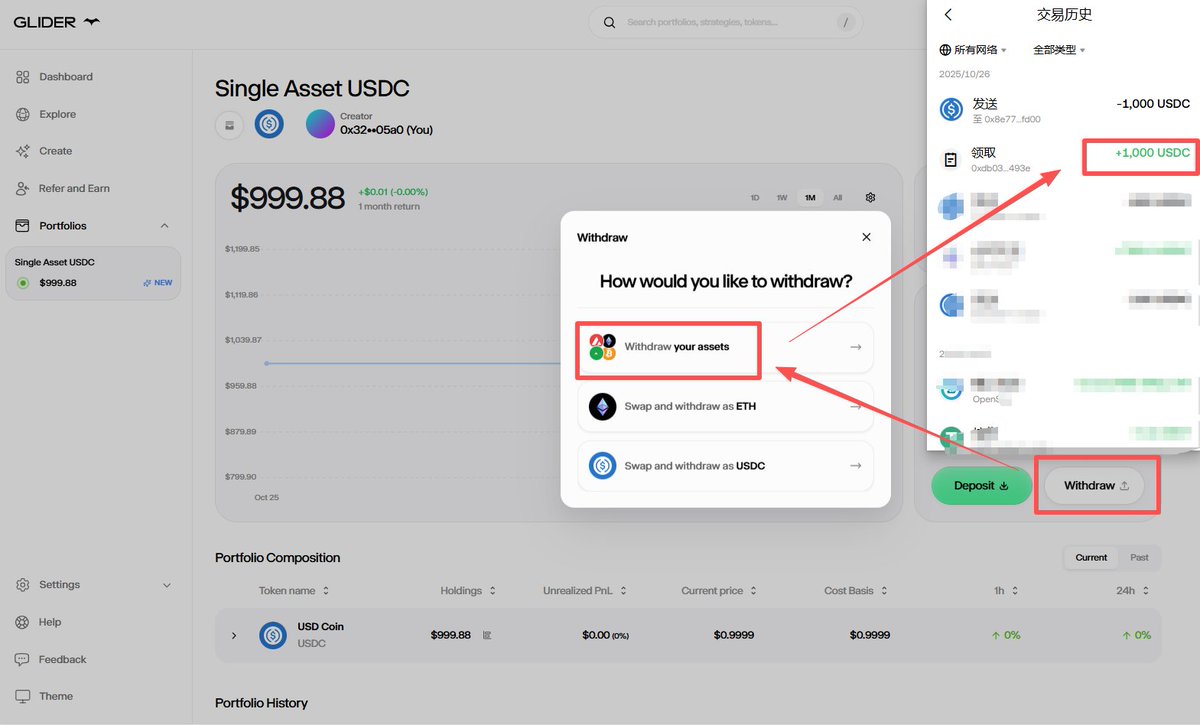Open the 领取 +1,000 USDC transaction
This screenshot has width=1200, height=725.
pos(1064,159)
